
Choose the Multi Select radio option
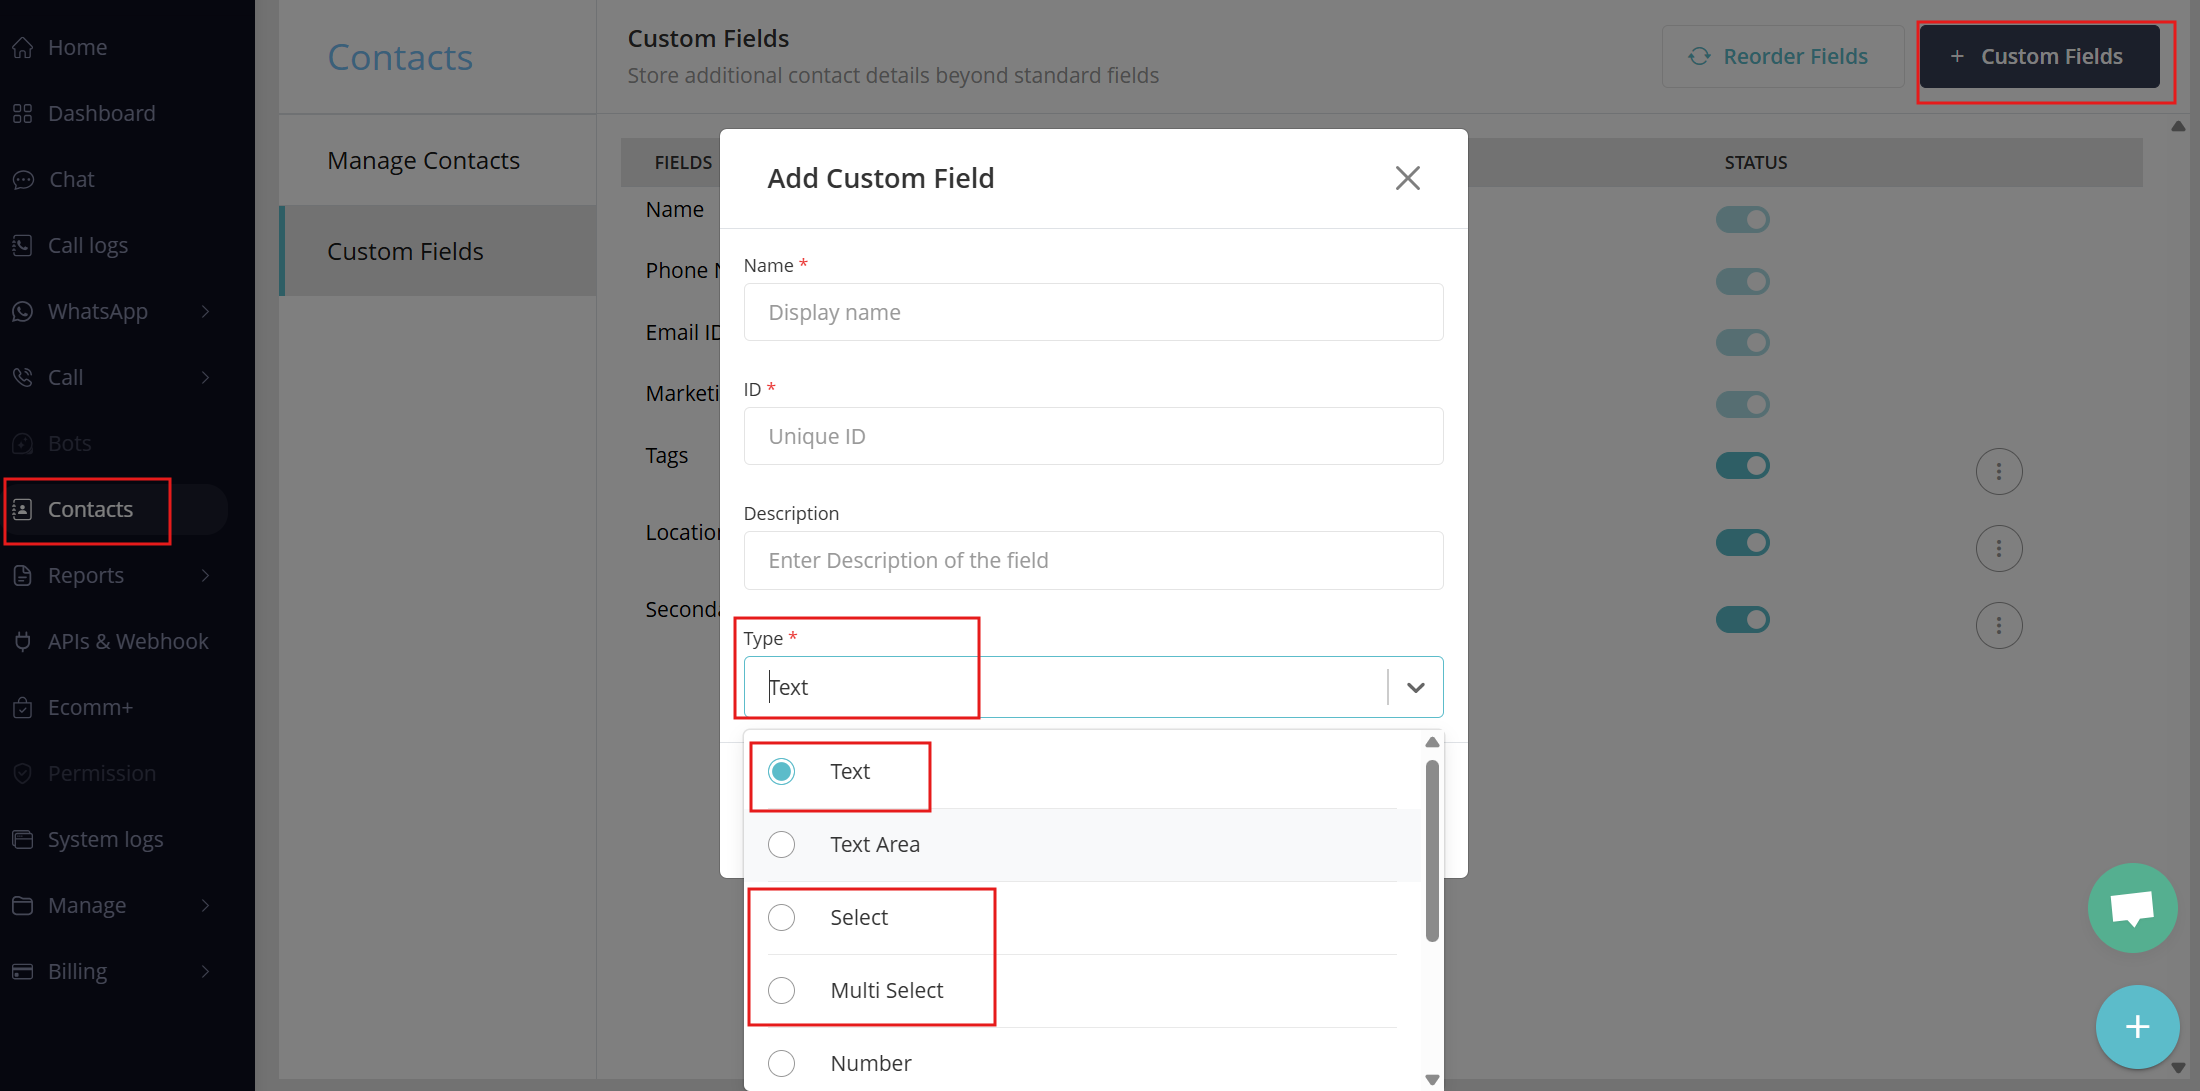point(782,990)
